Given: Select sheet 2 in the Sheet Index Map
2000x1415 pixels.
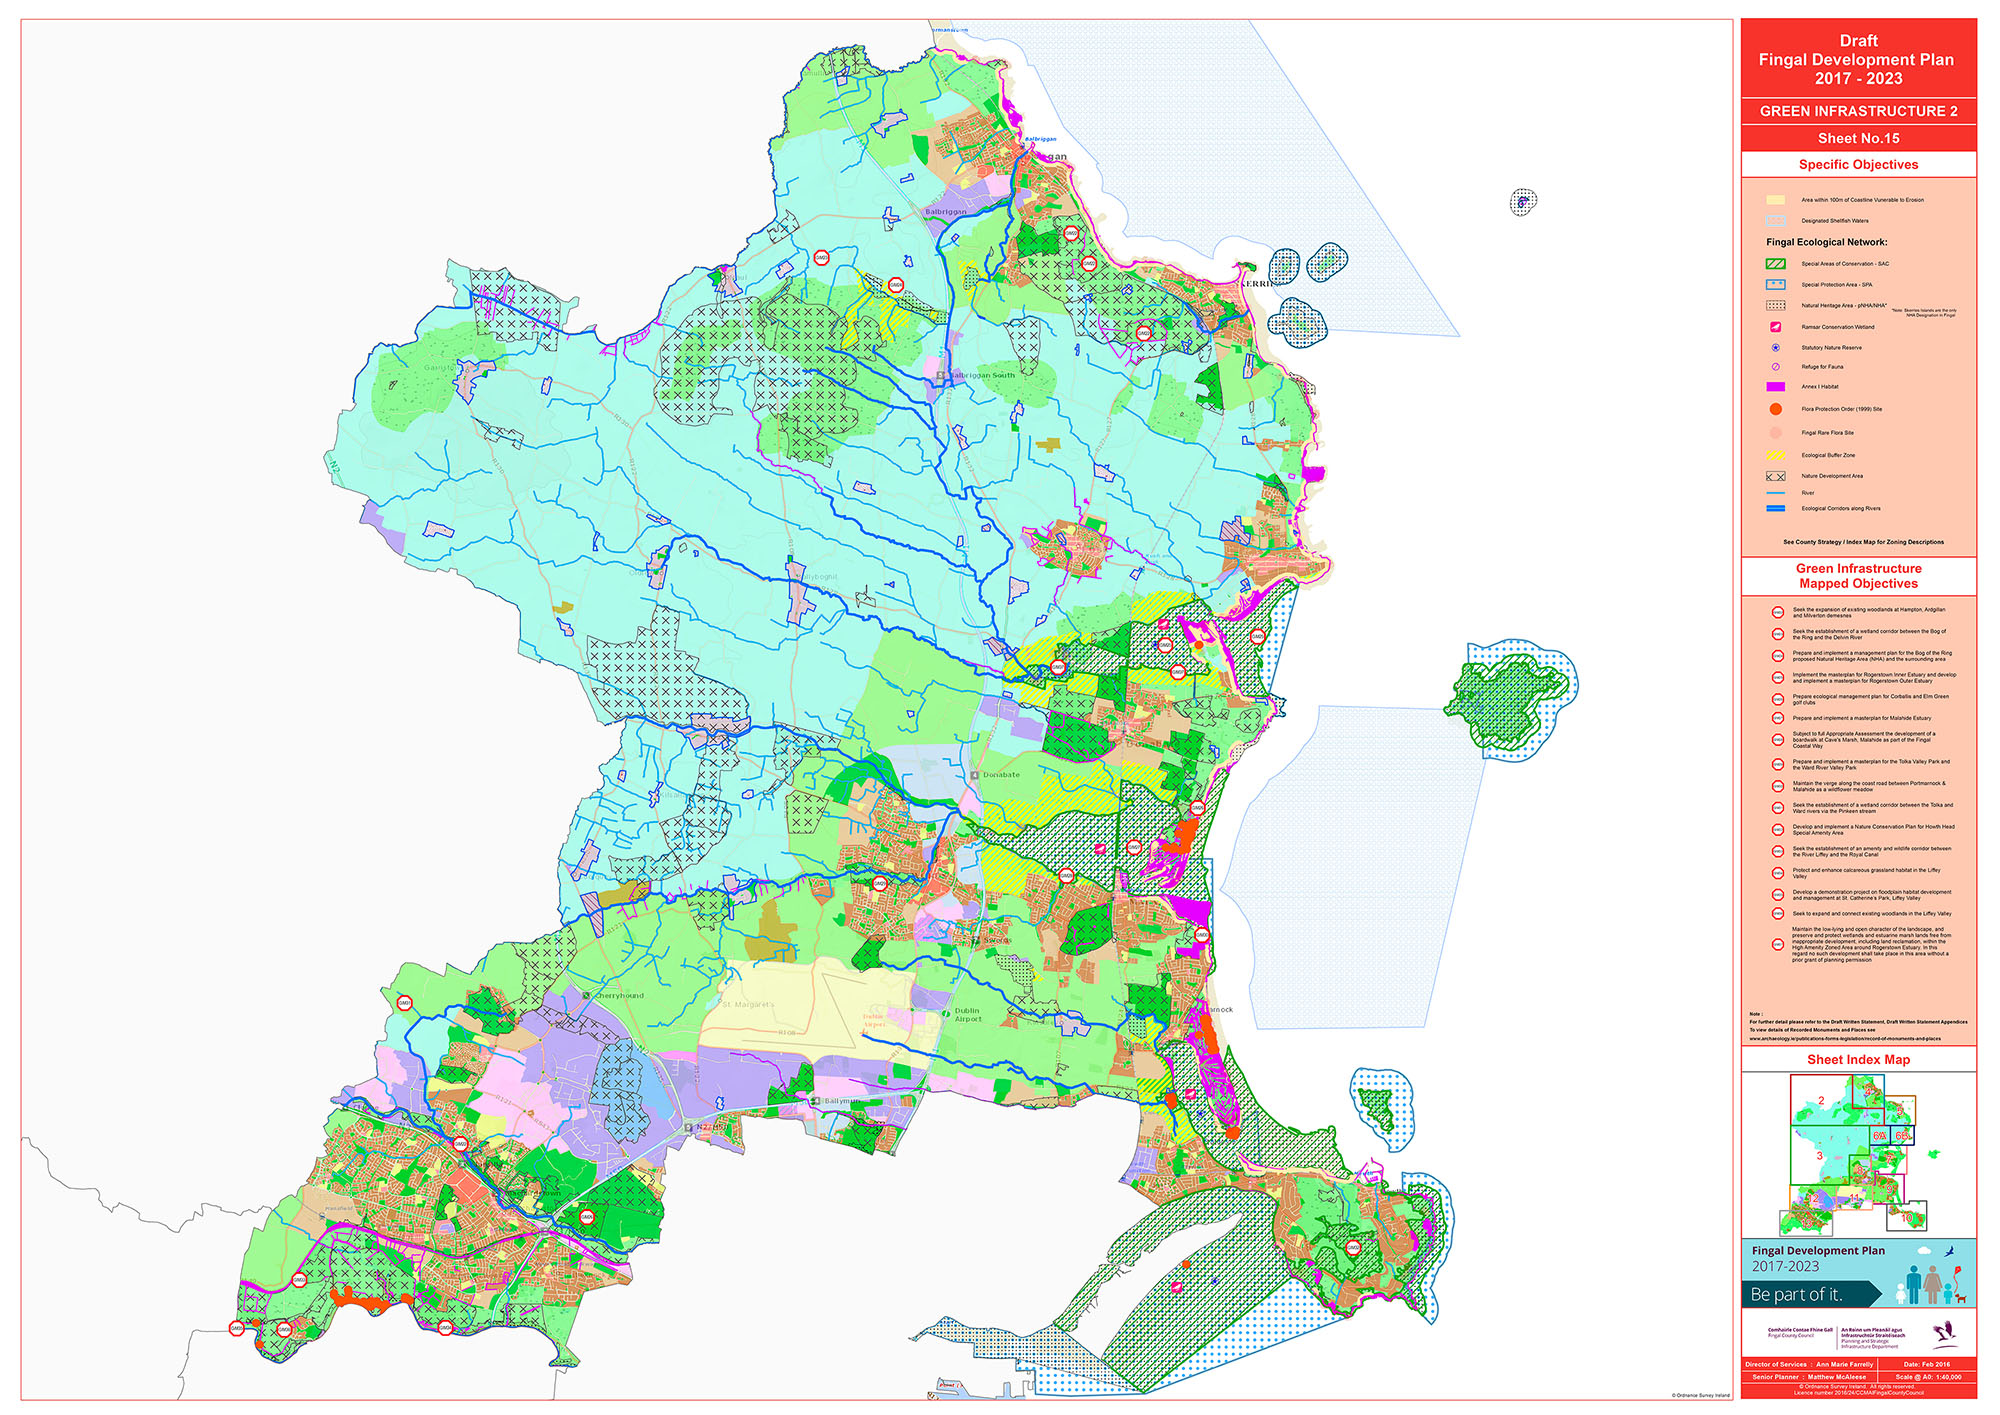Looking at the screenshot, I should tap(1821, 1101).
